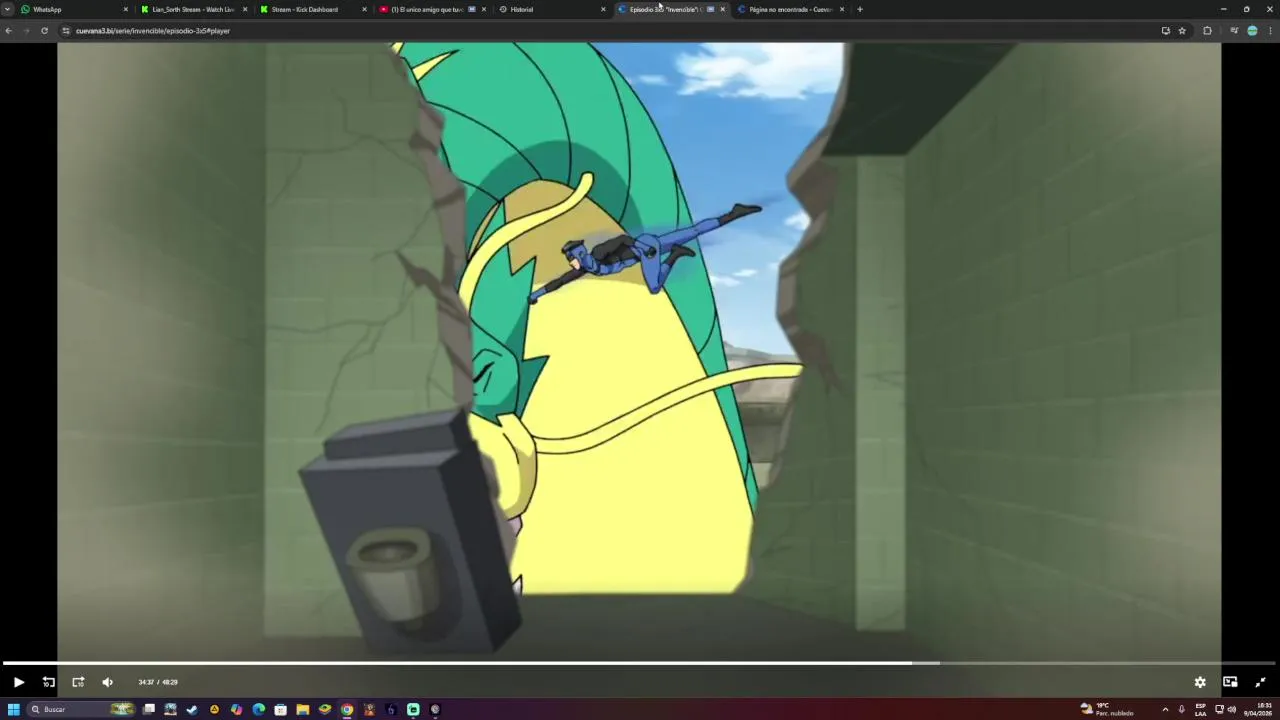Open clock and calendar 18:31
The width and height of the screenshot is (1280, 720).
(1257, 709)
